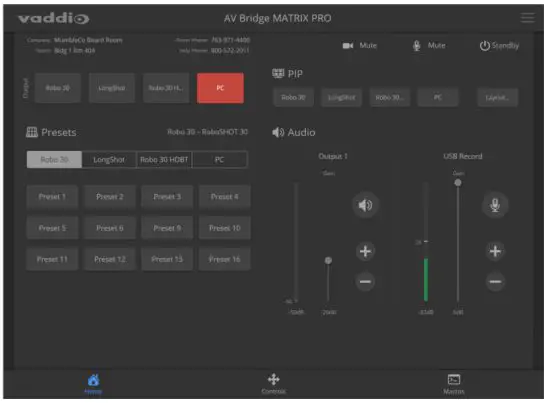Select LongShot output source button
Screen dimensions: 550x403
tap(112, 88)
